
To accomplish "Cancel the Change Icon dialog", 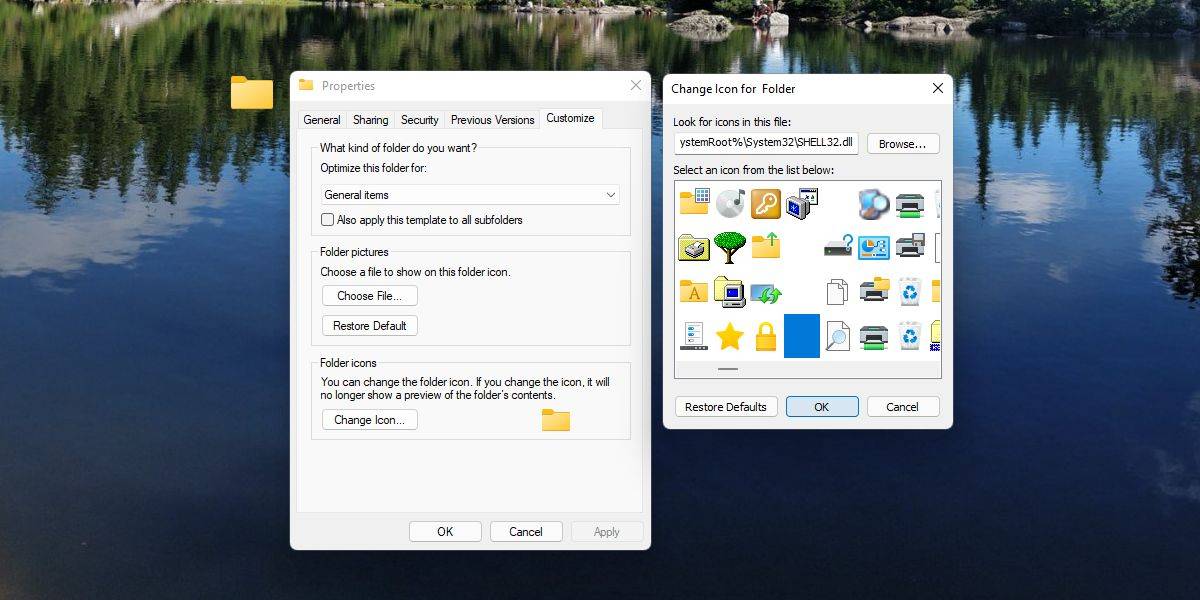I will coord(903,407).
